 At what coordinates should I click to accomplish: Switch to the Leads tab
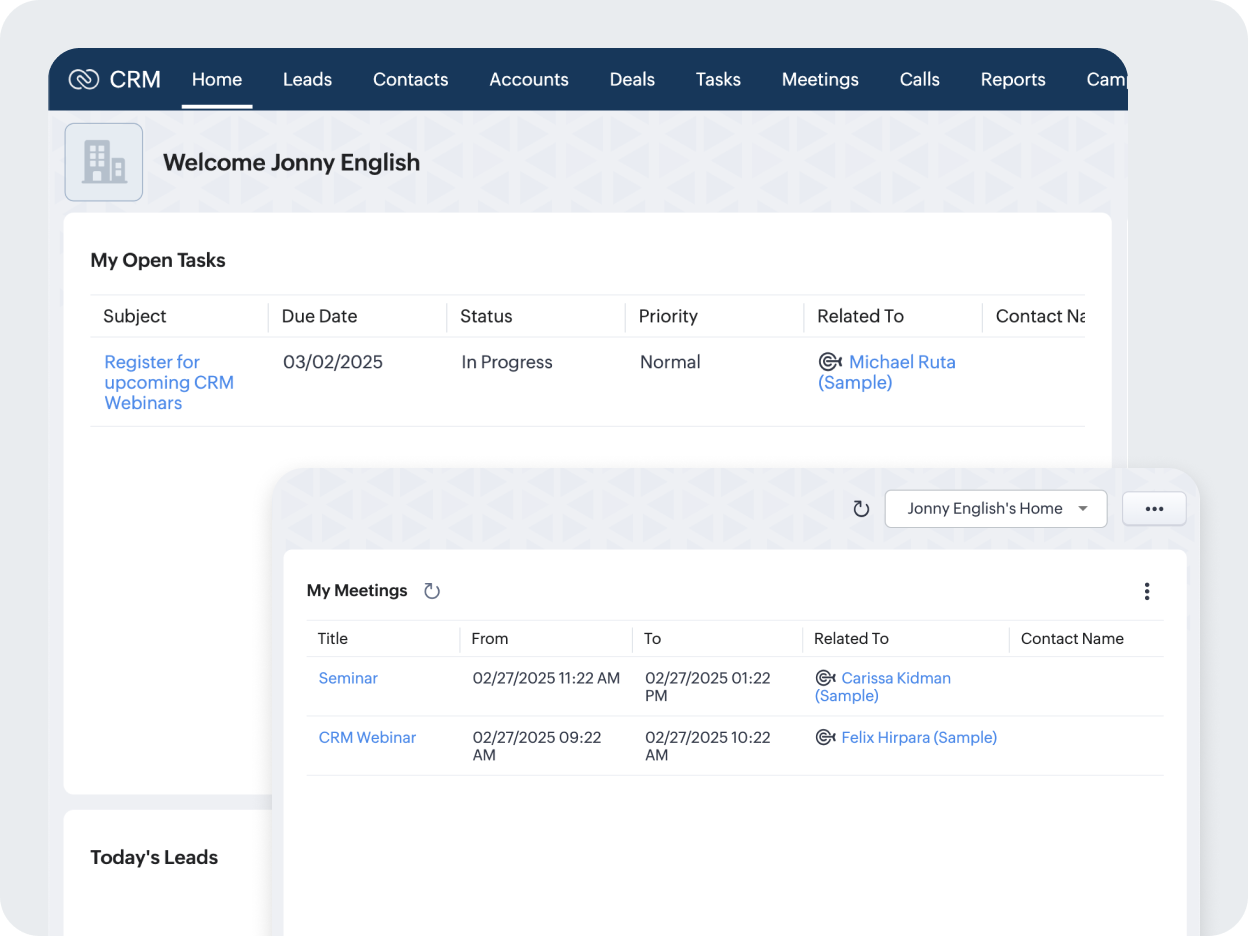pyautogui.click(x=307, y=80)
